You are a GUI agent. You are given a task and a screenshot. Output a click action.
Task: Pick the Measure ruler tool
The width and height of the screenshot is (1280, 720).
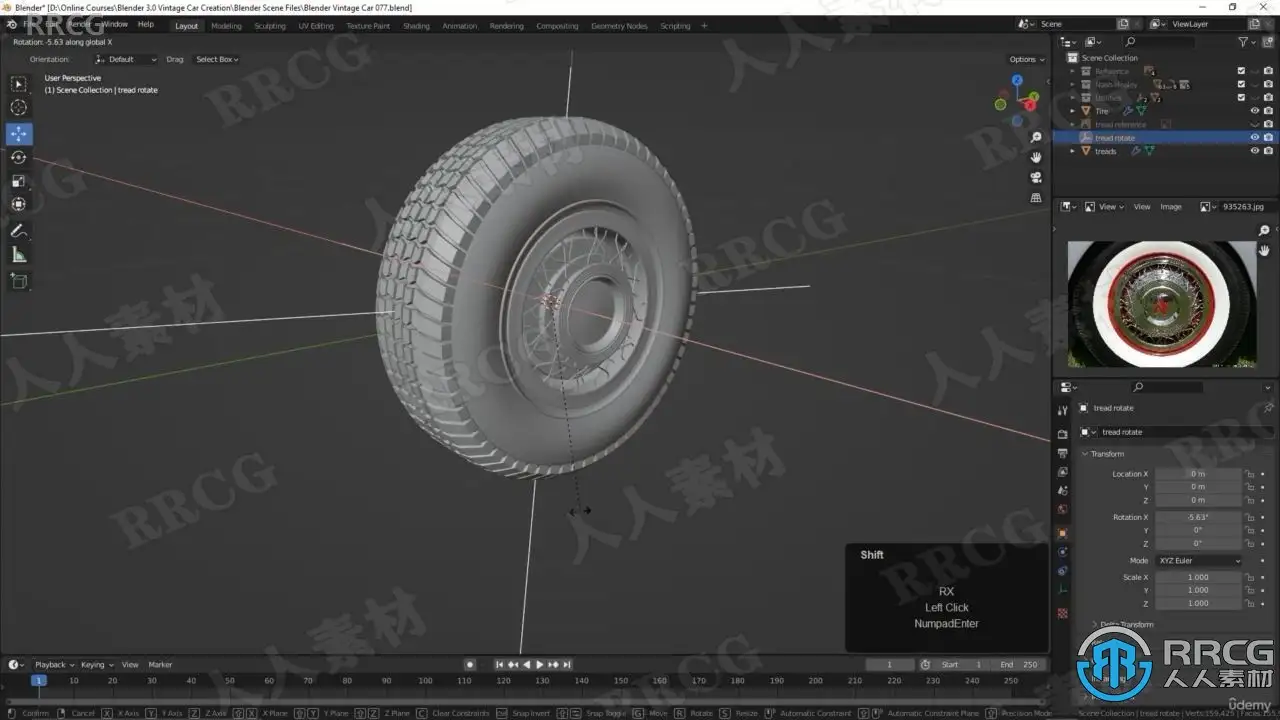pos(19,255)
